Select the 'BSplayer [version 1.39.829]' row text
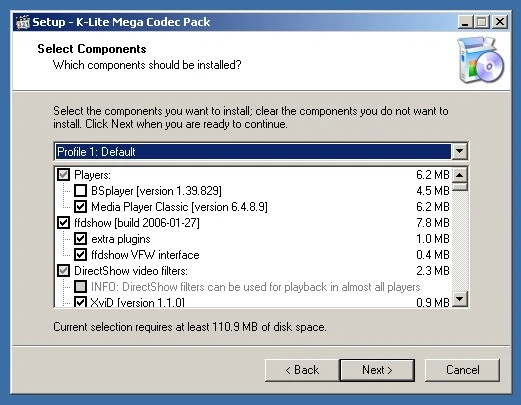 click(156, 191)
